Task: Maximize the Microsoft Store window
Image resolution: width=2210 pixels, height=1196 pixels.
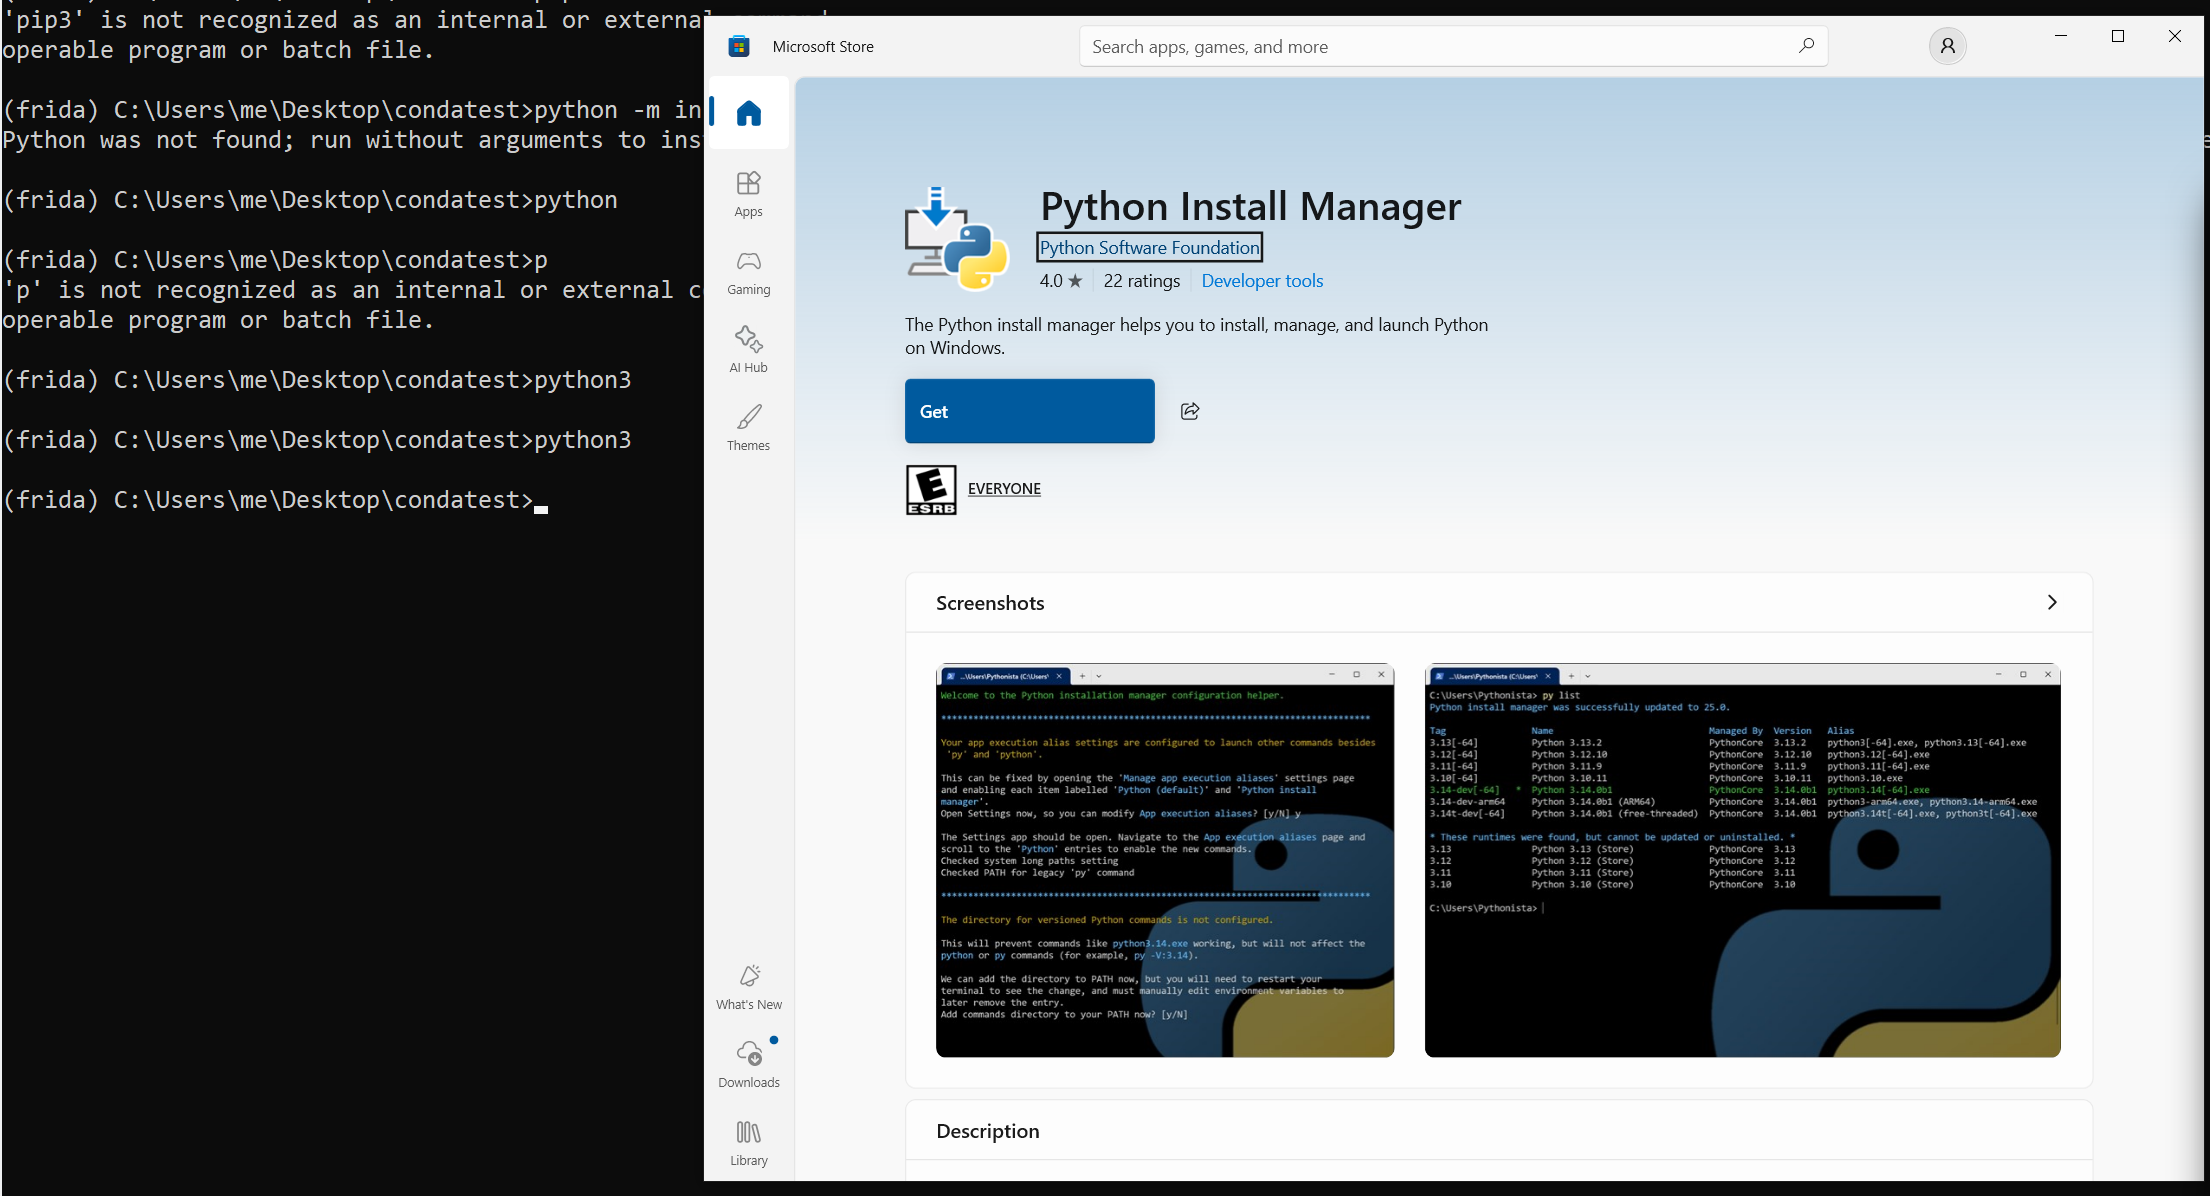Action: [x=2117, y=36]
